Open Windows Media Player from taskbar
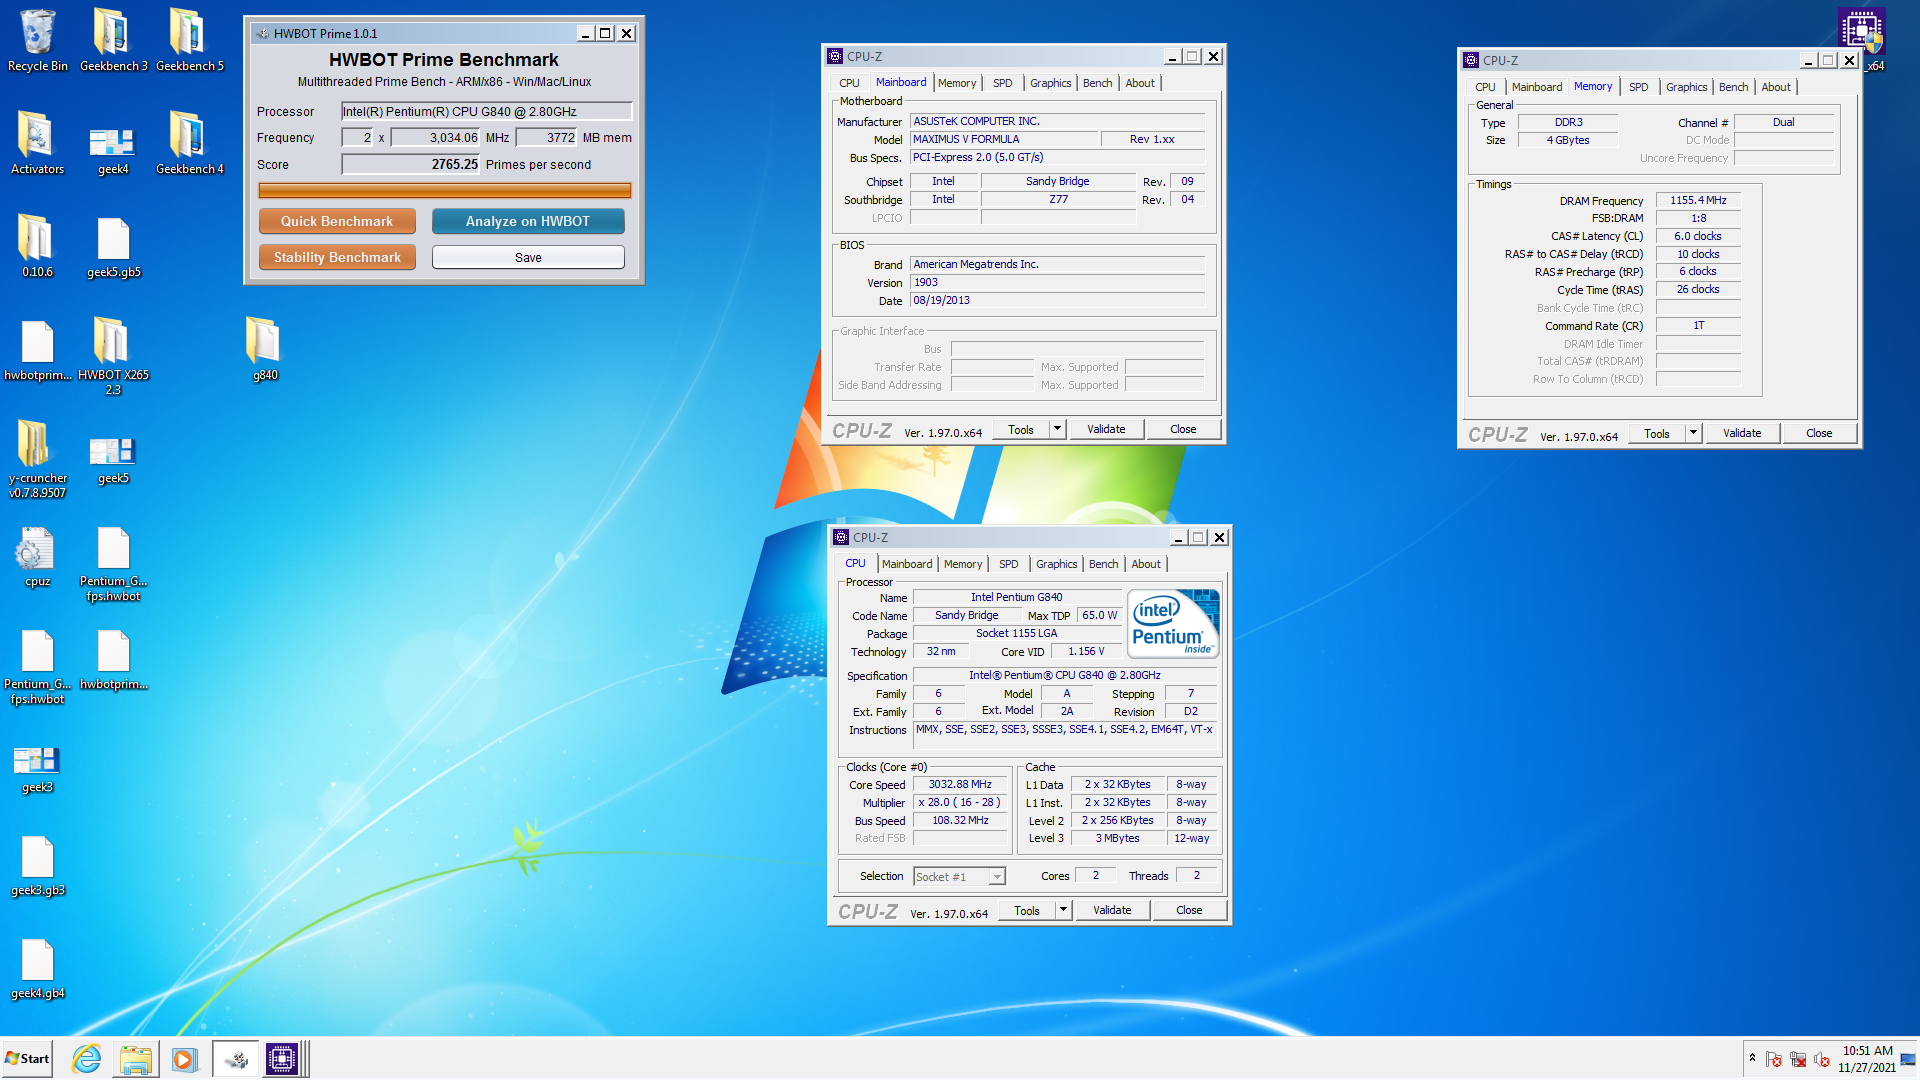This screenshot has height=1080, width=1920. pos(184,1059)
